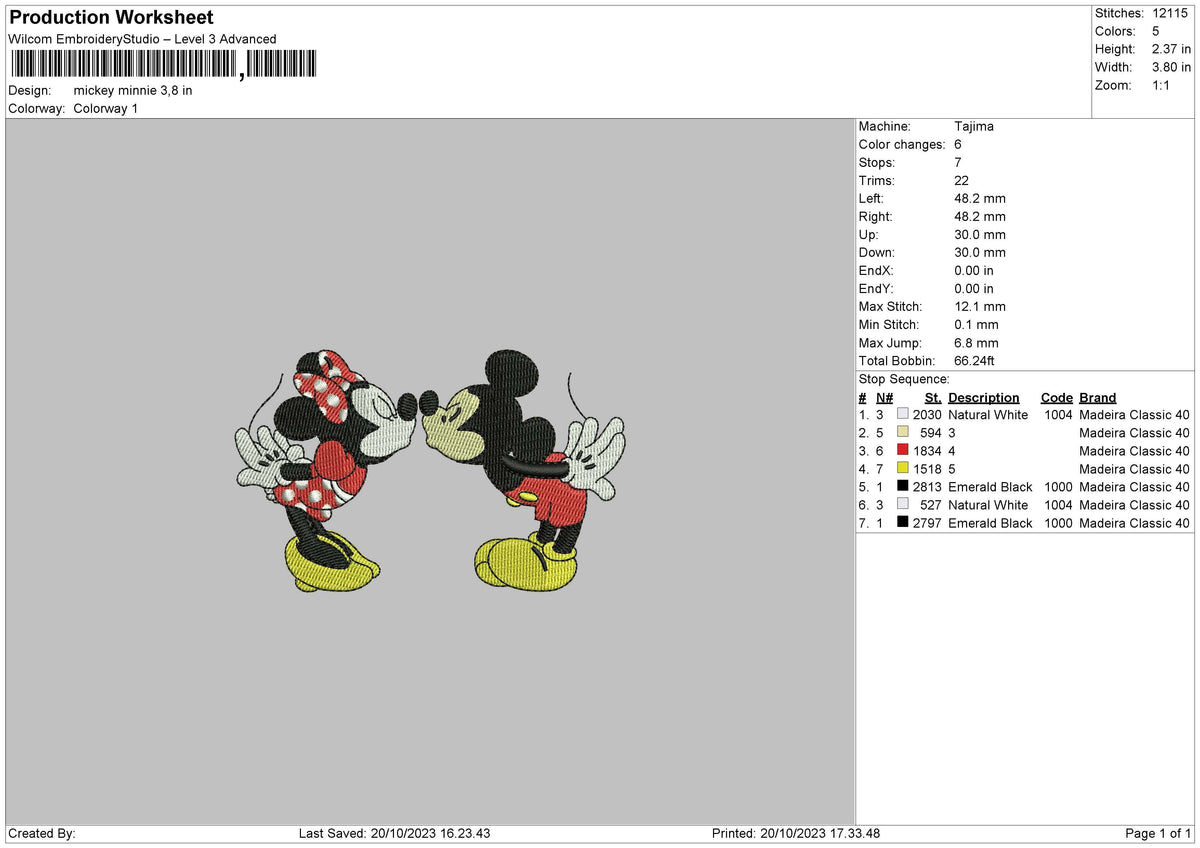Click the Width value '3.80 in'
Viewport: 1200px width, 848px height.
[1171, 67]
